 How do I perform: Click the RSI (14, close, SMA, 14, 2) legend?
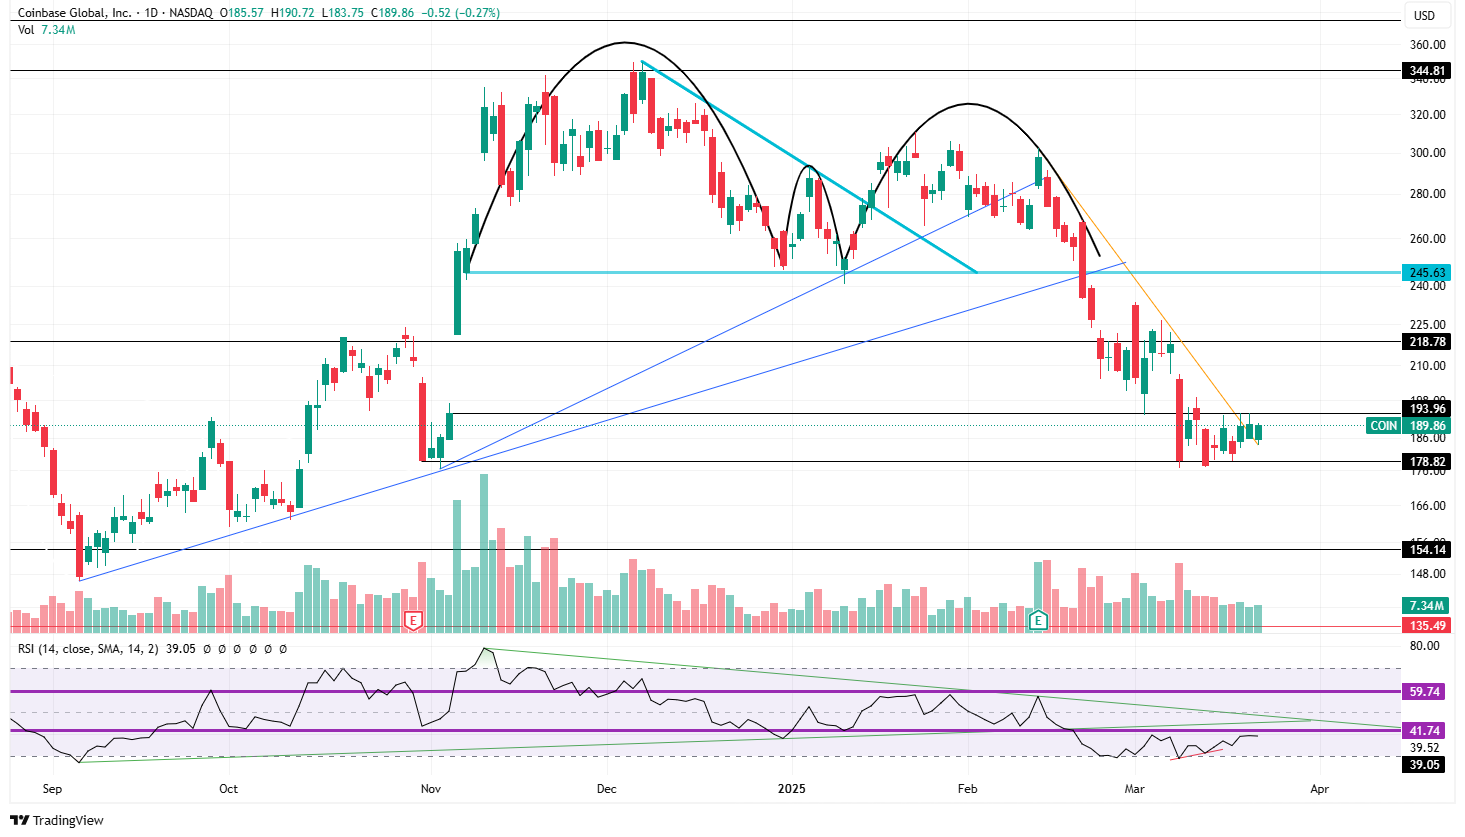(x=88, y=649)
